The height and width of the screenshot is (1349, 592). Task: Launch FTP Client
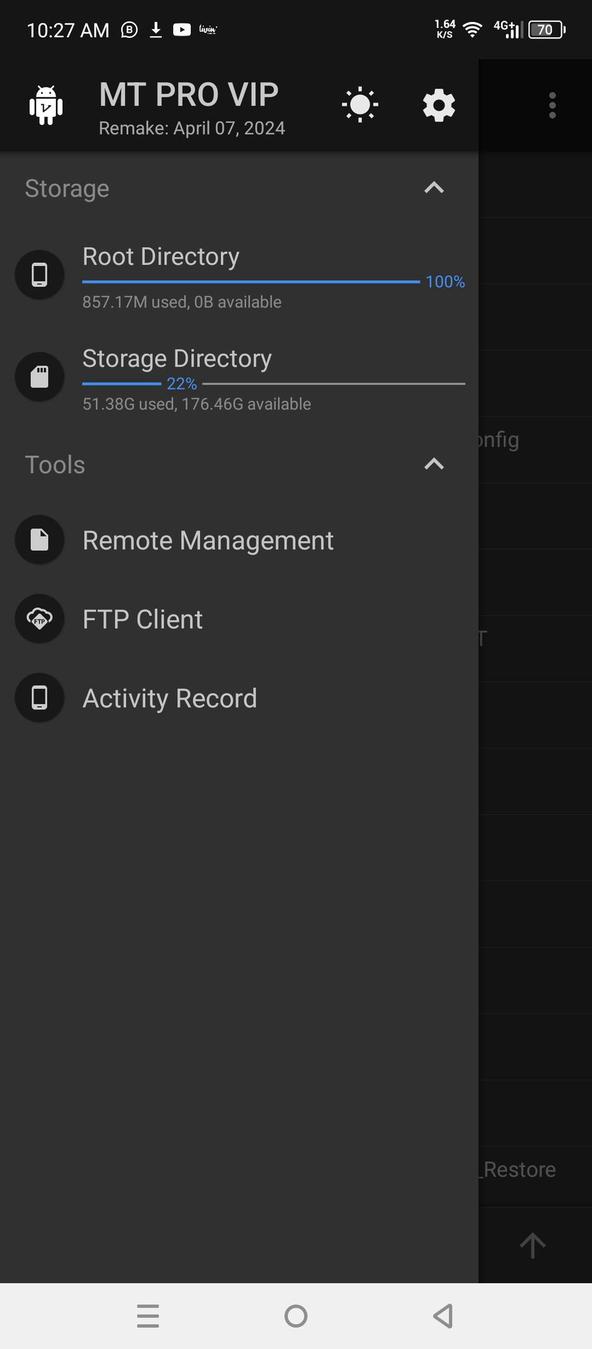(x=239, y=619)
